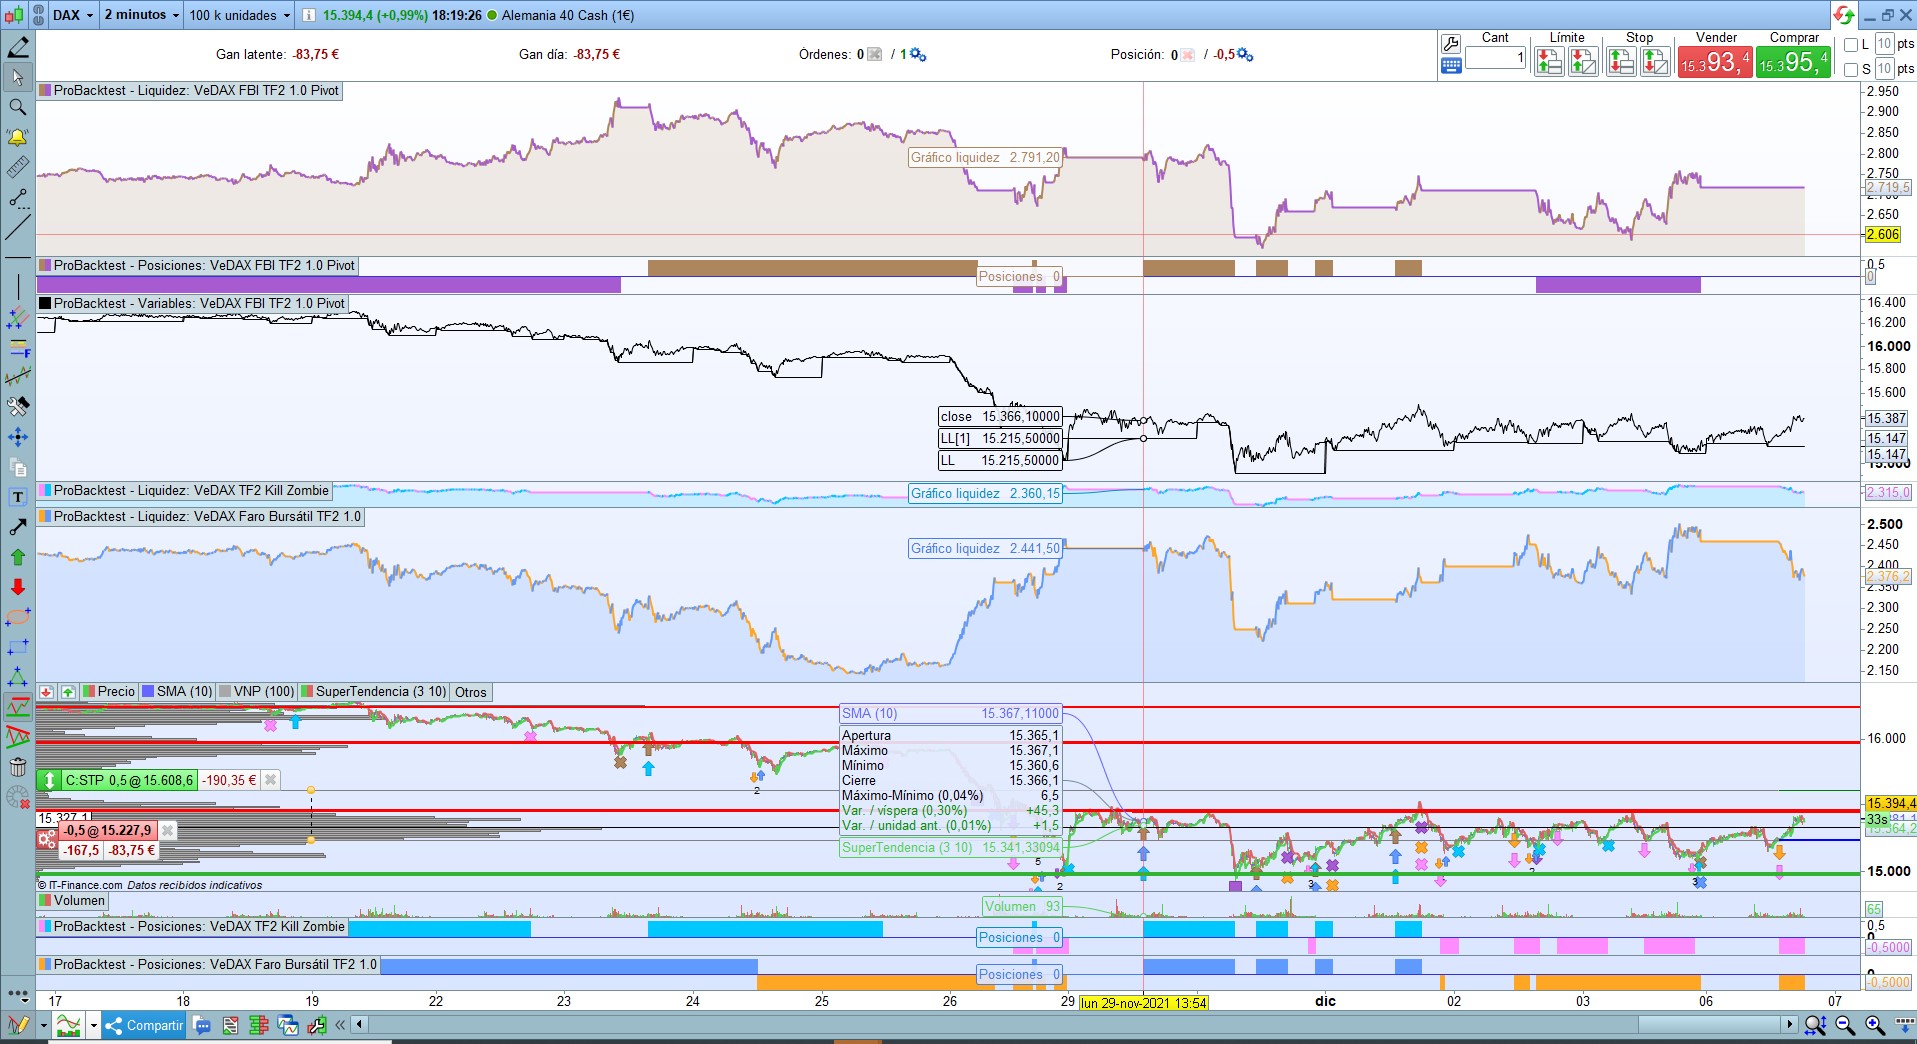Click the Cant quantity input field
Screen dimensions: 1917x1044
pyautogui.click(x=1496, y=58)
